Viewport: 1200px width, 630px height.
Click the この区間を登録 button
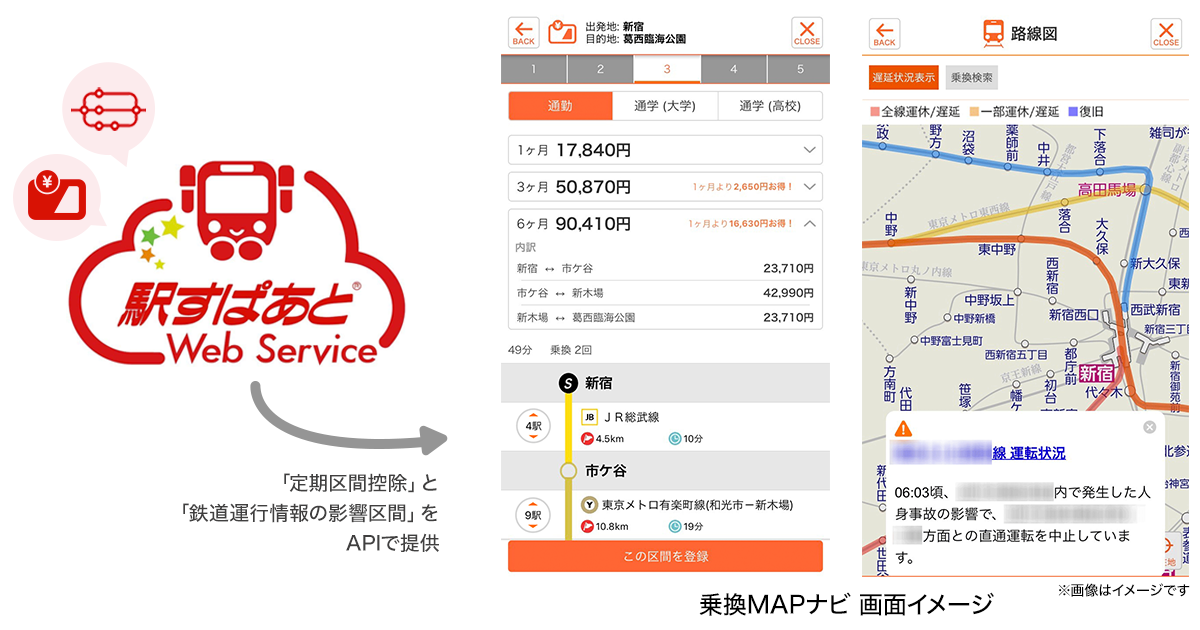pos(665,556)
